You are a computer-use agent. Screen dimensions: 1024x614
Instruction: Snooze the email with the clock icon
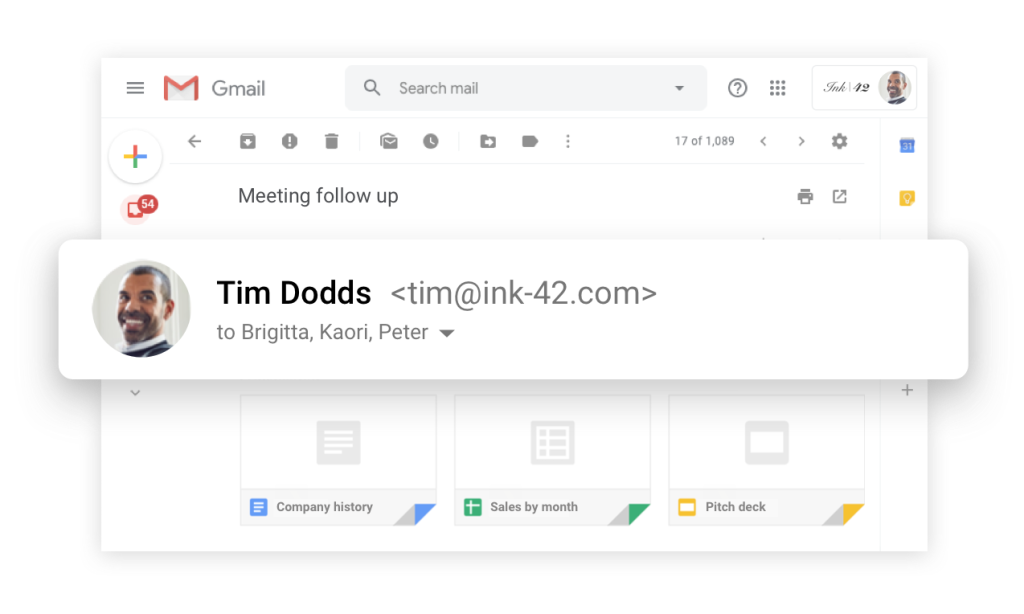point(430,141)
